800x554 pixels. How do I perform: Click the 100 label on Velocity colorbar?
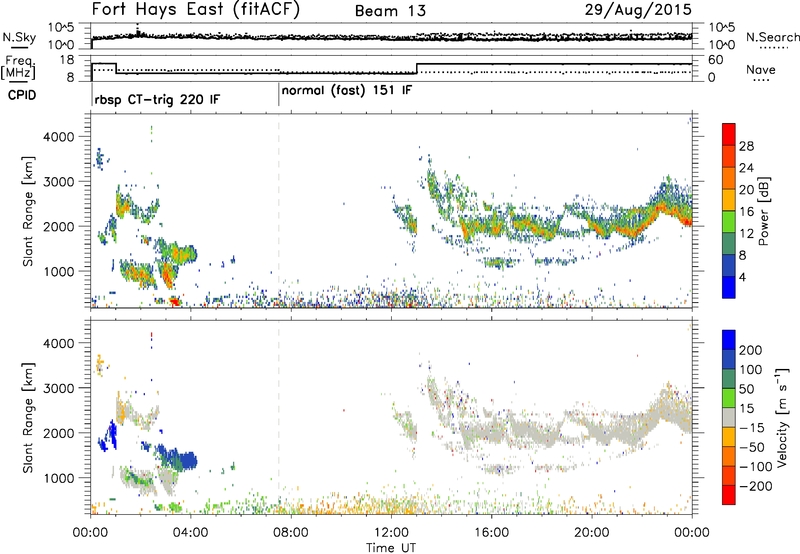pyautogui.click(x=751, y=369)
